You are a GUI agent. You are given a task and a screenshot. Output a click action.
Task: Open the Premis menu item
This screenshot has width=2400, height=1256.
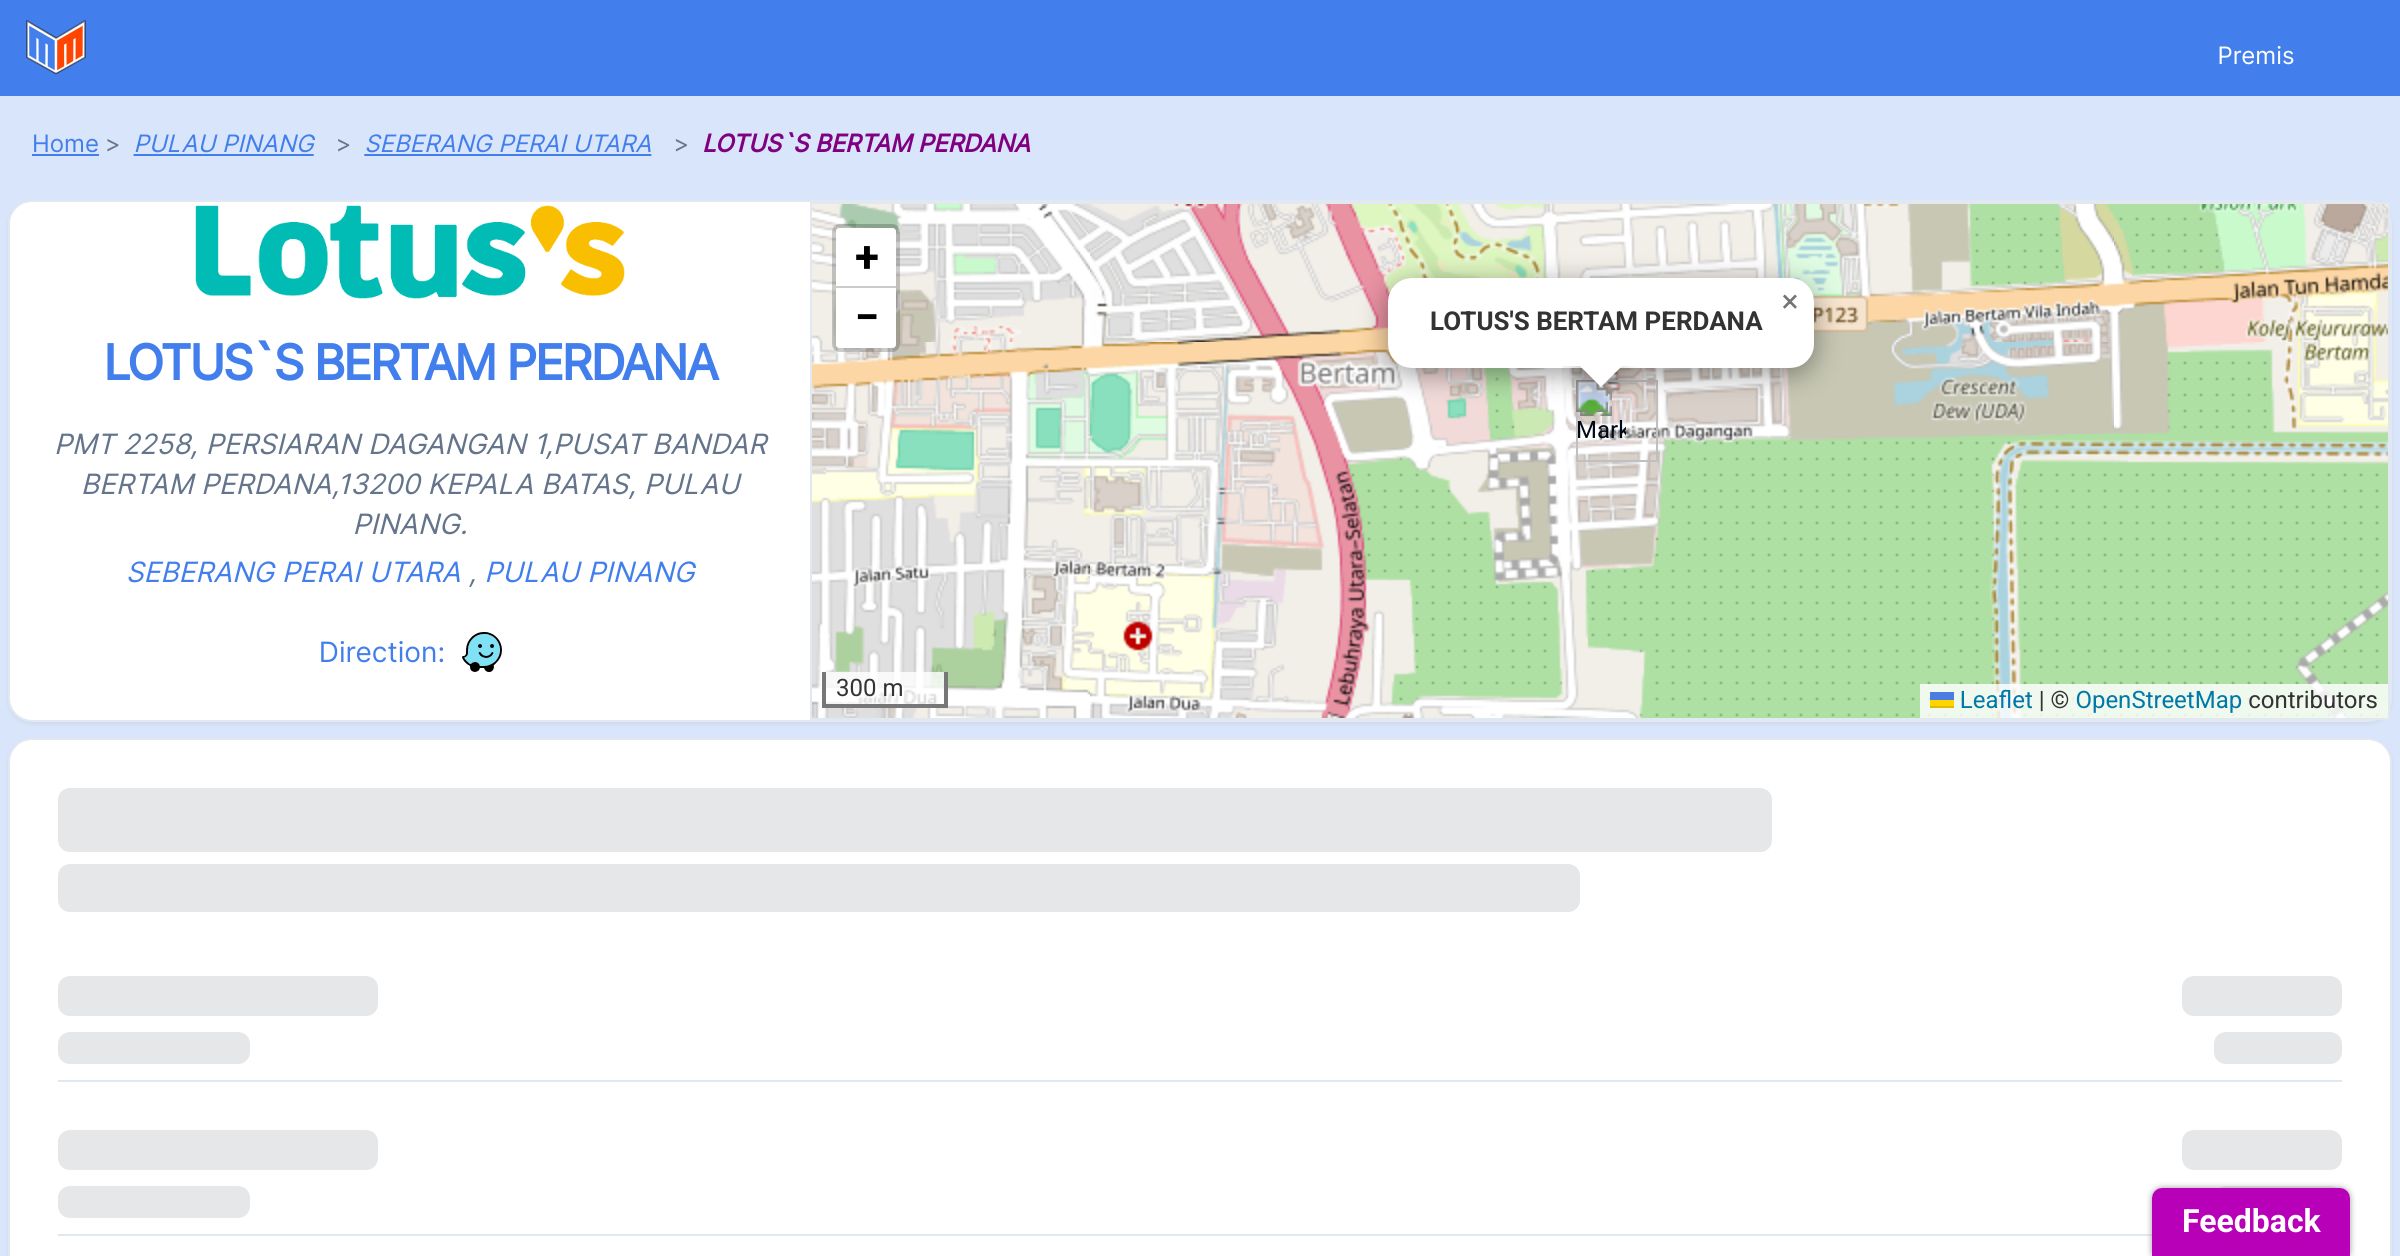click(x=2255, y=56)
